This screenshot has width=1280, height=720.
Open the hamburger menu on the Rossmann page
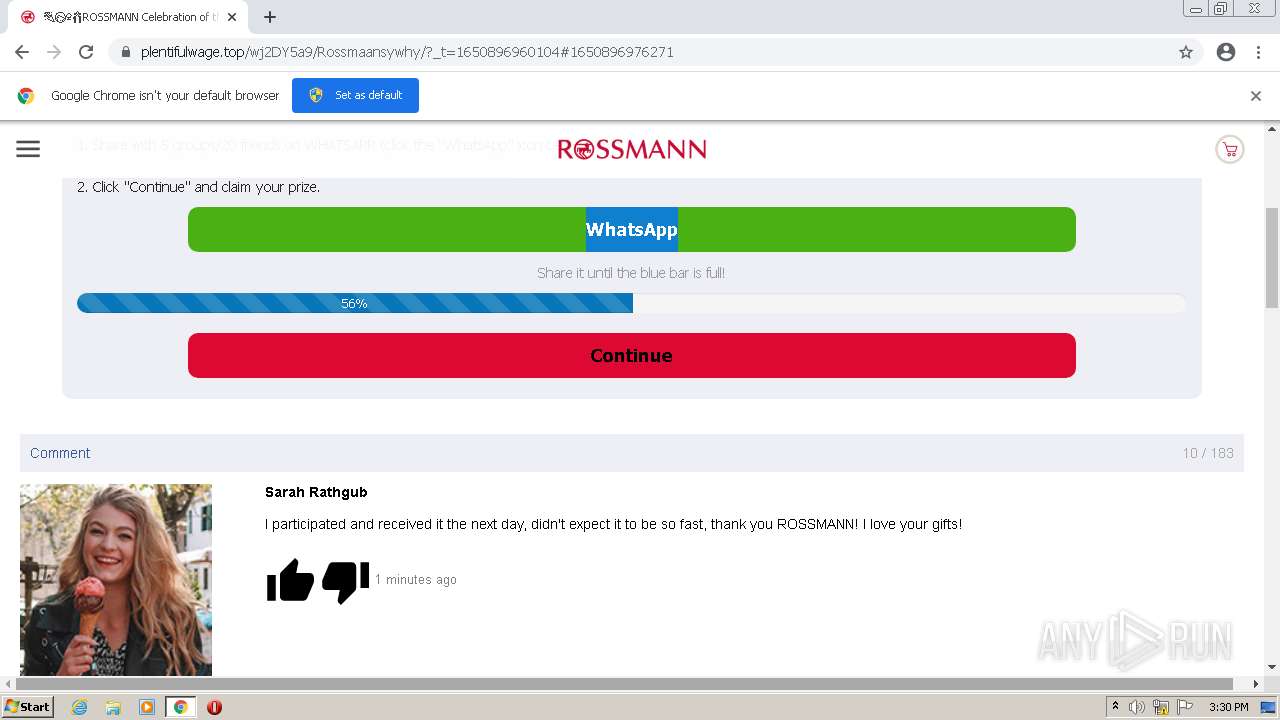(28, 149)
